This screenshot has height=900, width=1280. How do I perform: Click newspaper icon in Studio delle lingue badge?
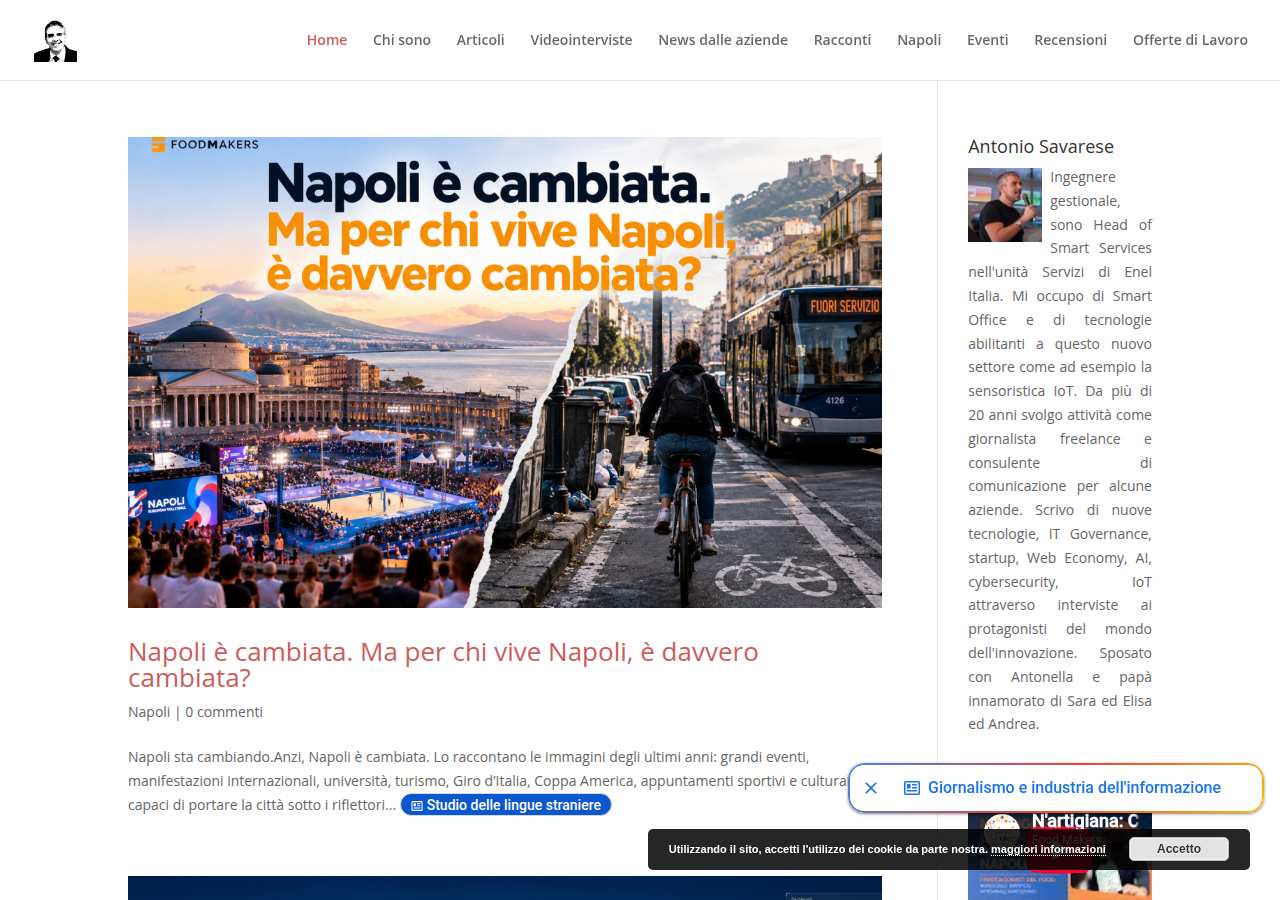click(417, 805)
